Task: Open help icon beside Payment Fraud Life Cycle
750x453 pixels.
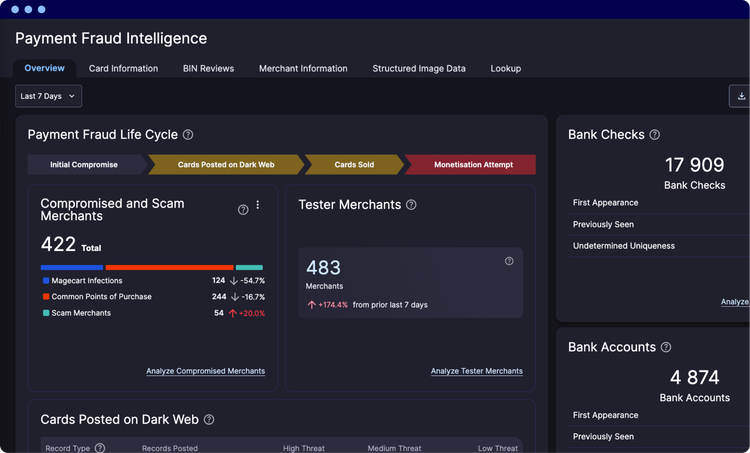Action: coord(188,135)
